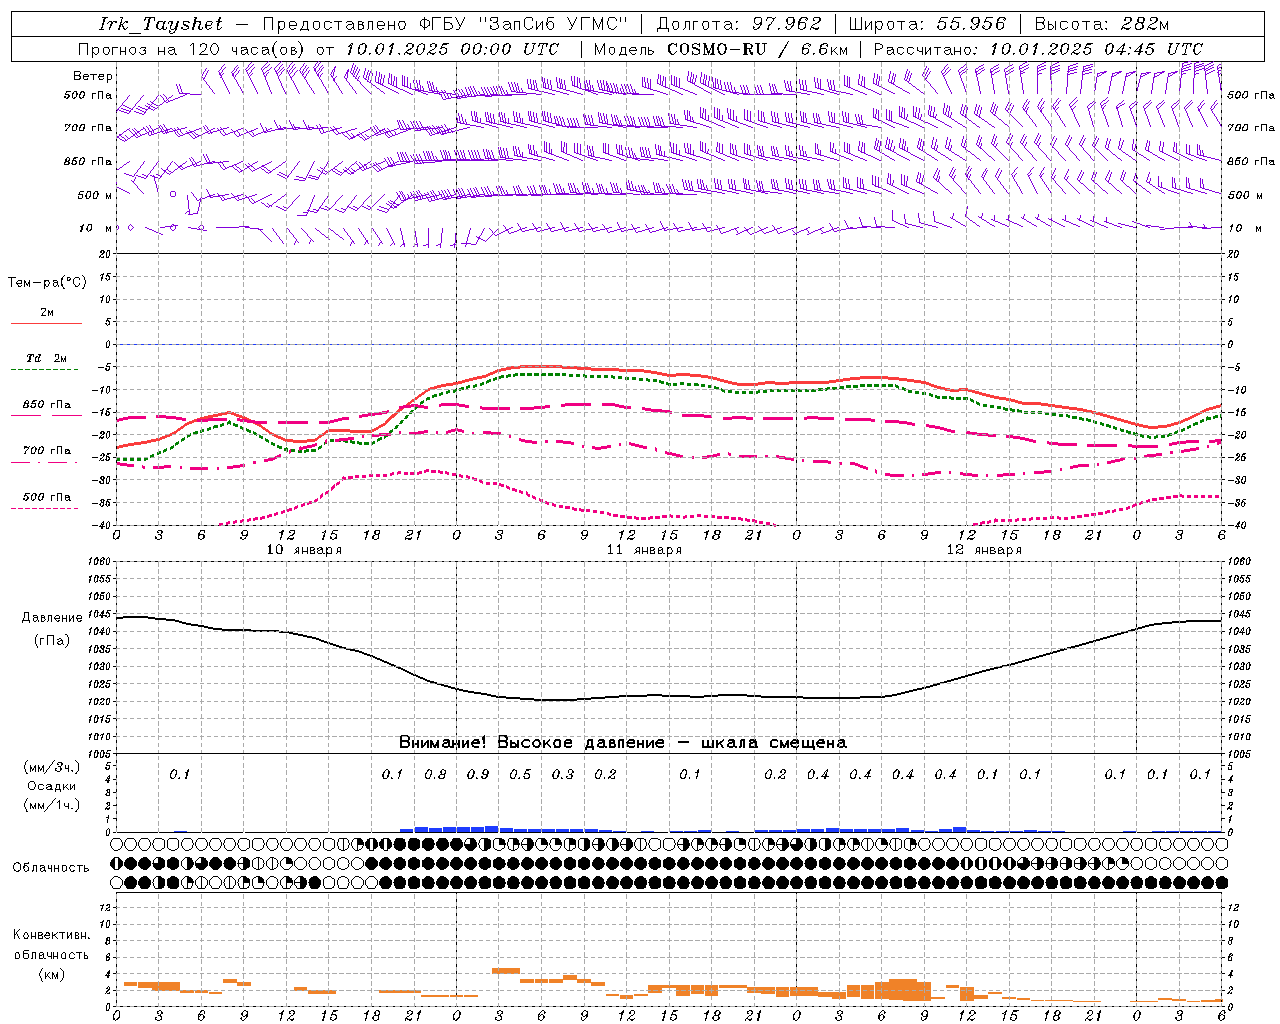The image size is (1280, 1024).
Task: Click the '850 гПа' entry in the temperature legend
Action: 46,405
